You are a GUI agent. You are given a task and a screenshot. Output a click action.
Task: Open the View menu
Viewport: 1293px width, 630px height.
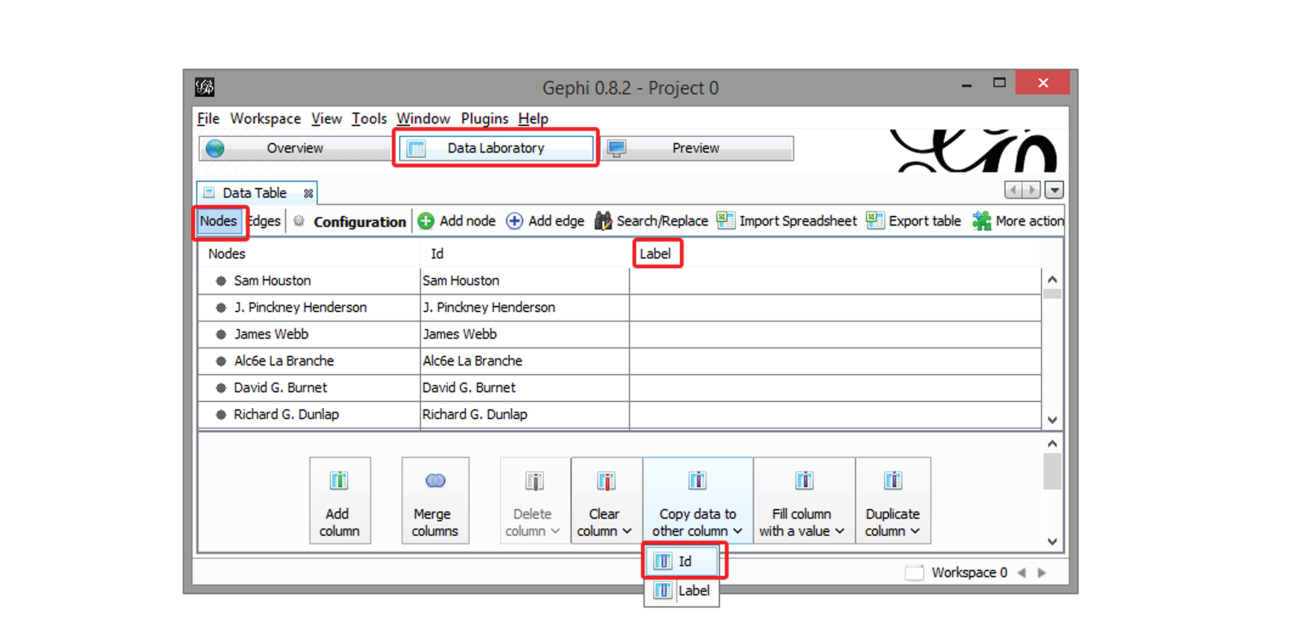pyautogui.click(x=326, y=118)
